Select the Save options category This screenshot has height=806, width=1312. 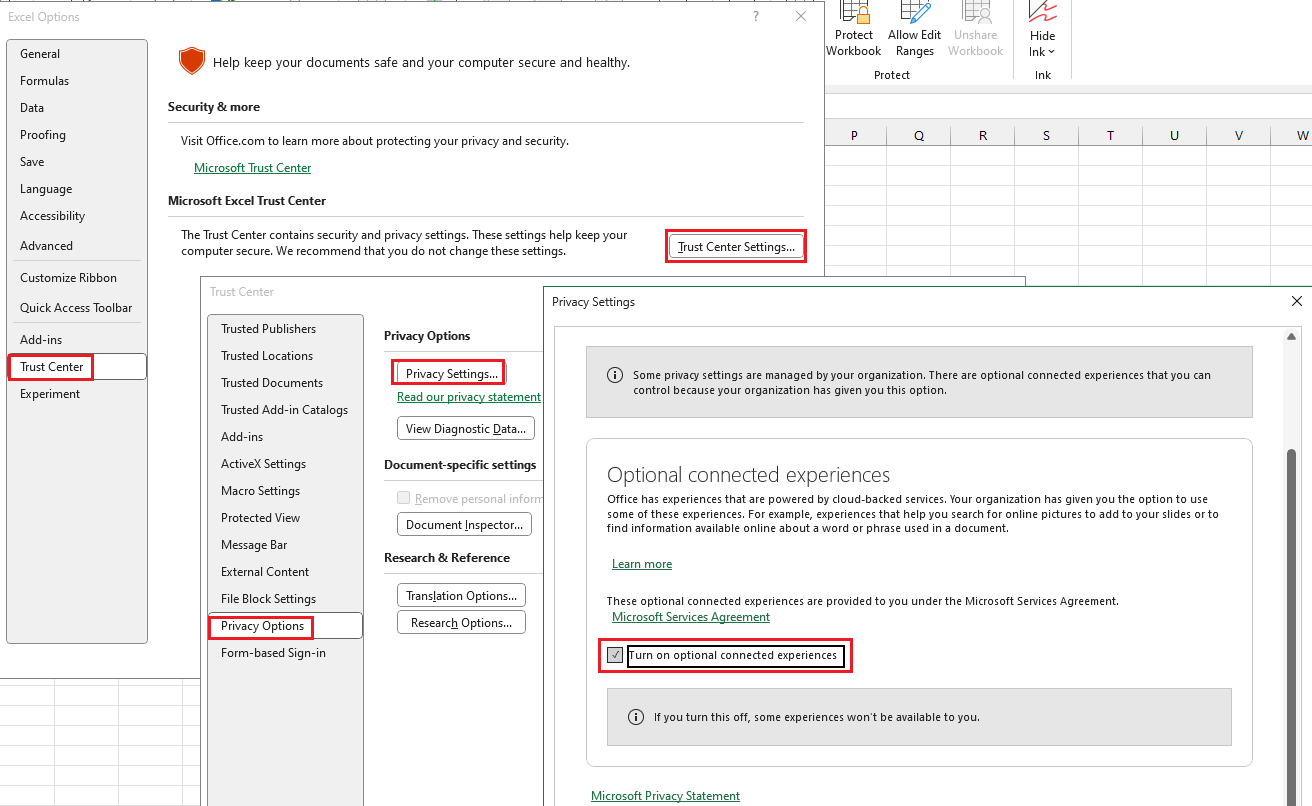(x=77, y=162)
